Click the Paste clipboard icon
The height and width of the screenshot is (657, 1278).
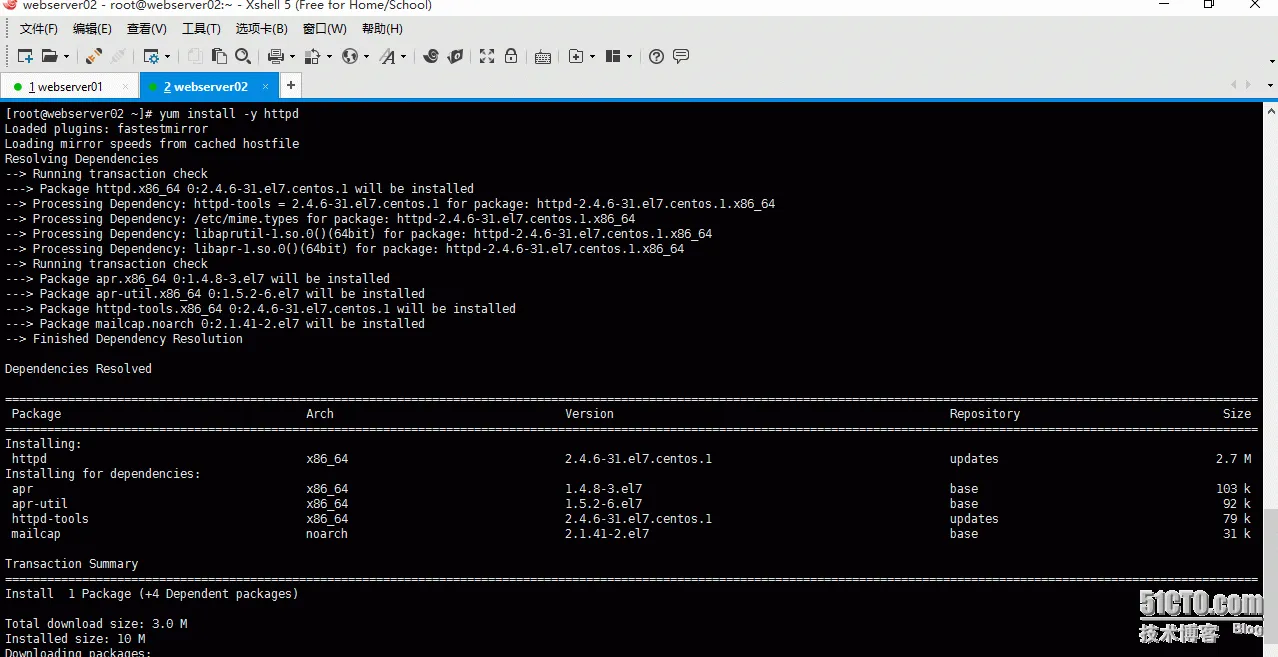(219, 56)
